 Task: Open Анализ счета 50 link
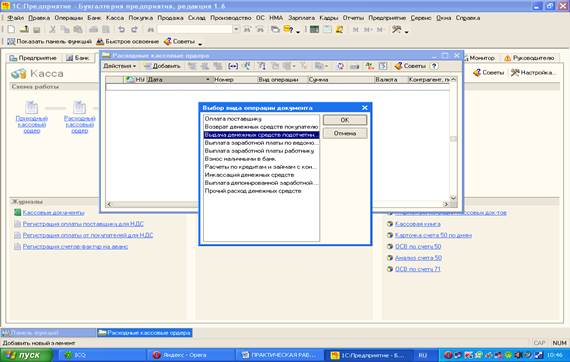point(418,258)
